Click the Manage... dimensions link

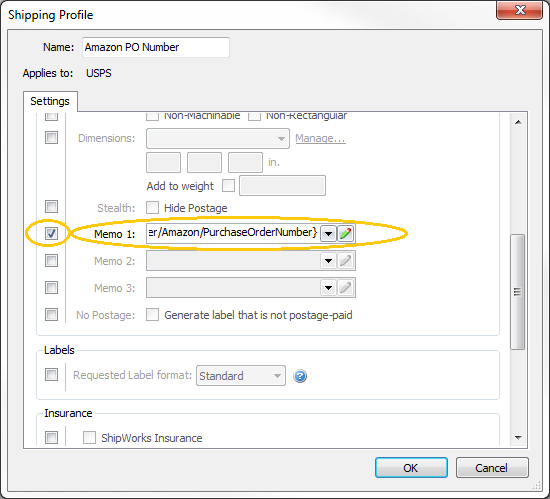pos(320,139)
